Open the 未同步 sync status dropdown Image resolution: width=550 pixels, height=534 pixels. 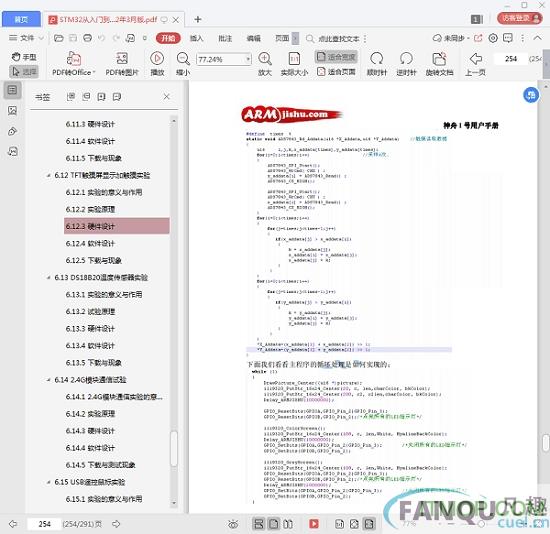pos(451,38)
